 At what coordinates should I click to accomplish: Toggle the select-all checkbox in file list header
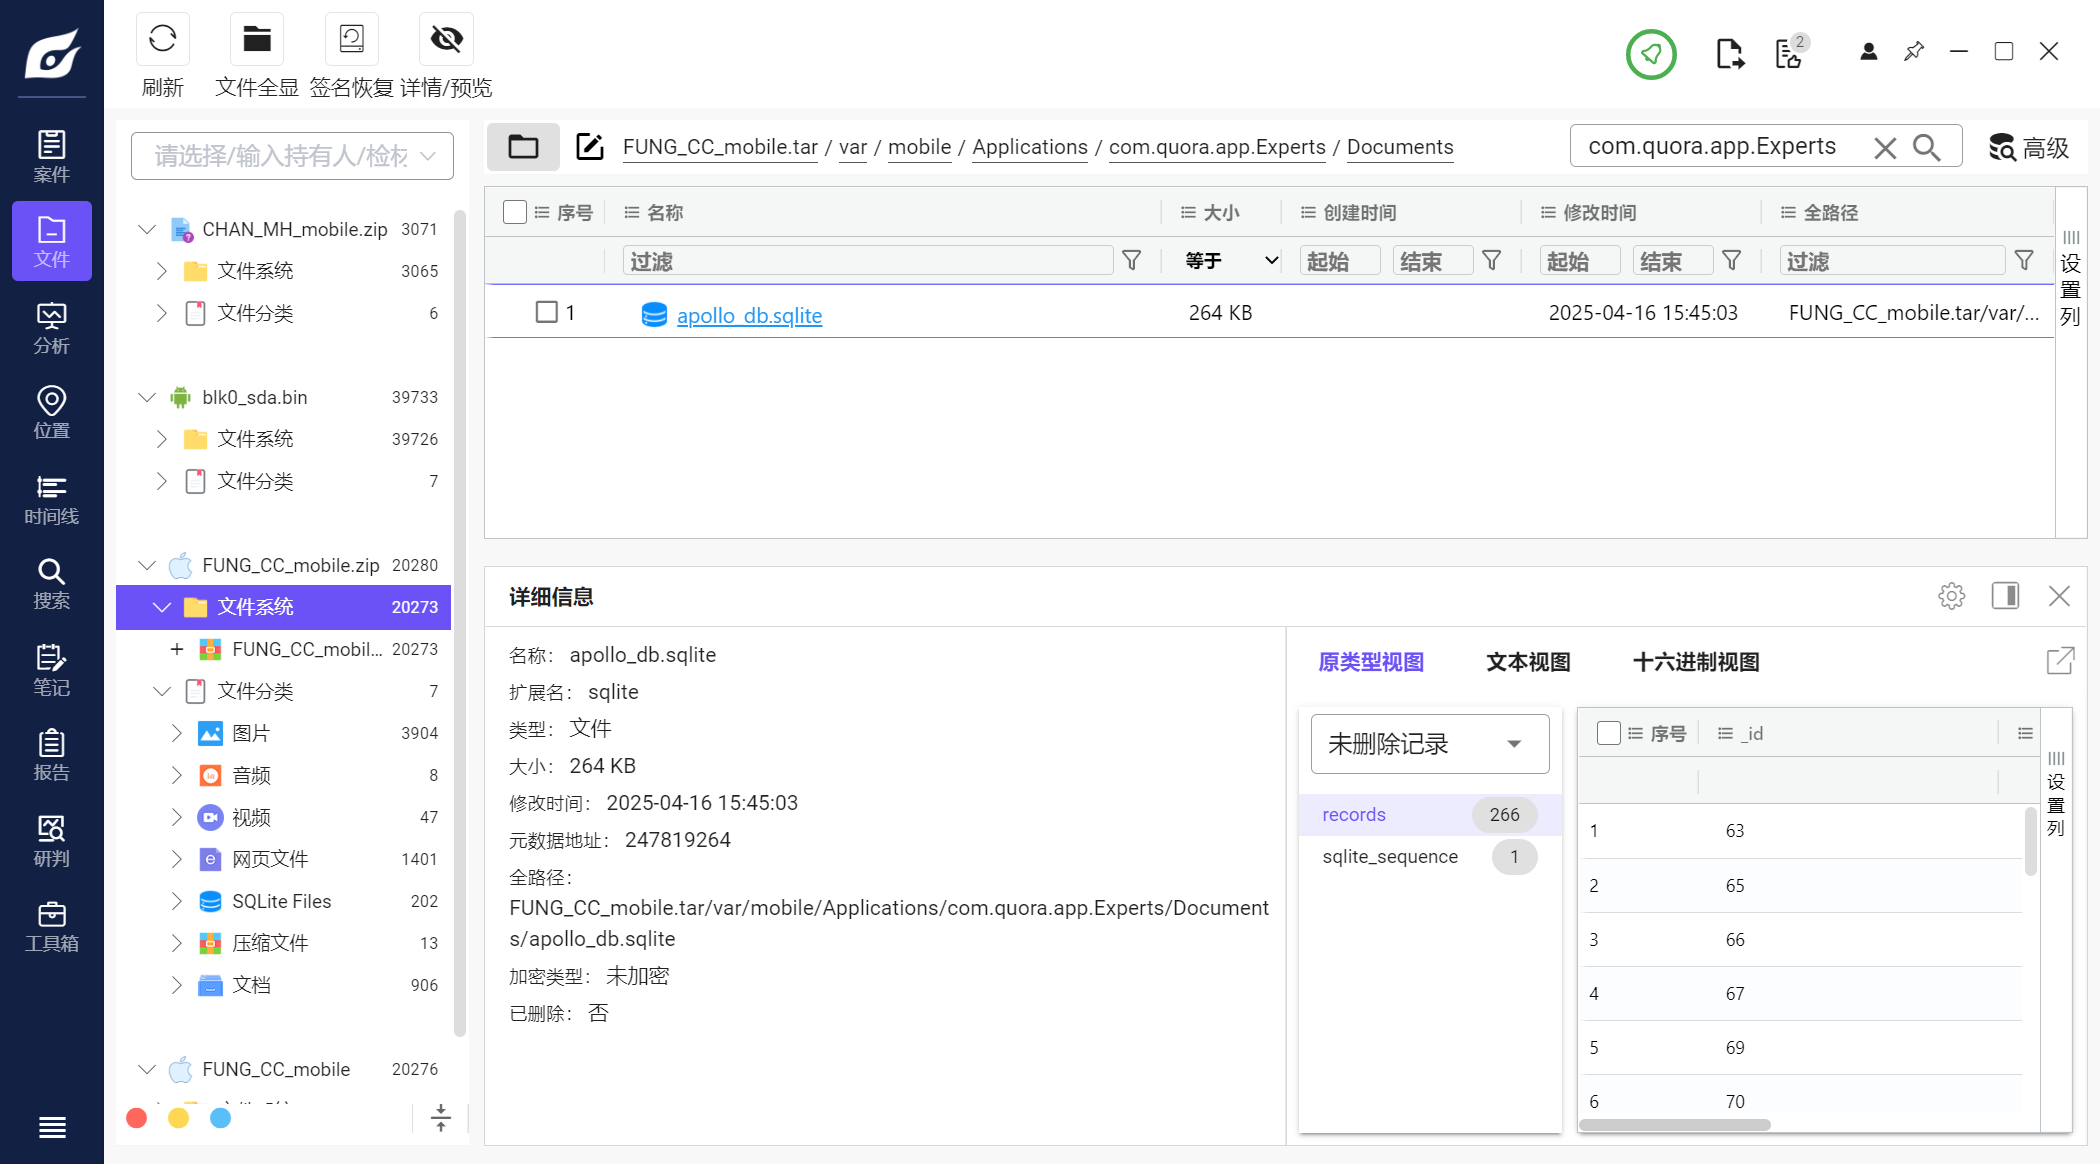click(514, 212)
